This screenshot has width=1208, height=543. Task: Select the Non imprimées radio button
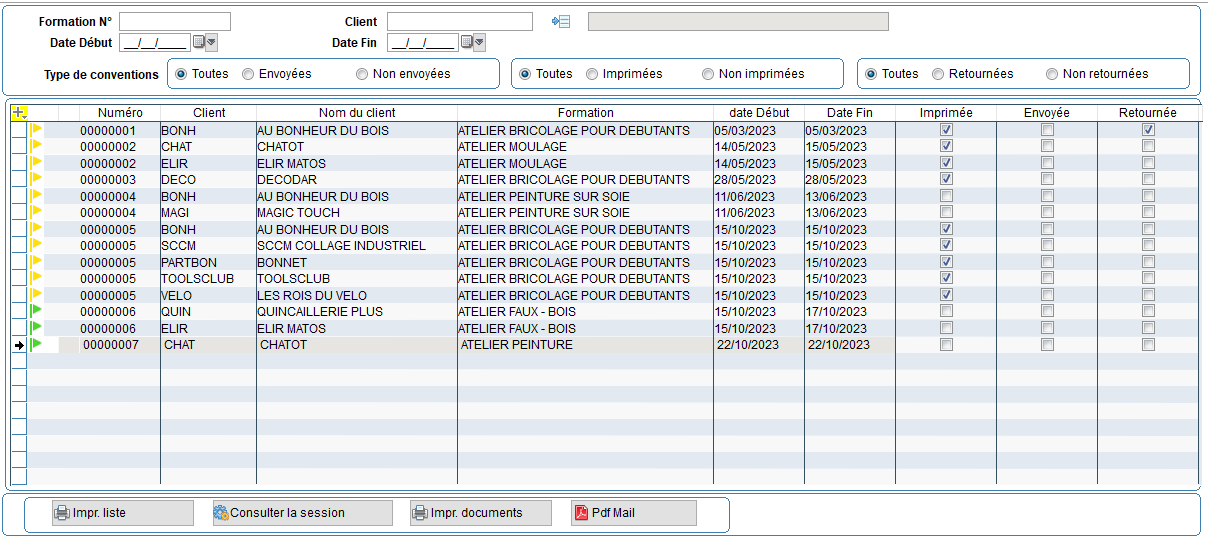(708, 74)
